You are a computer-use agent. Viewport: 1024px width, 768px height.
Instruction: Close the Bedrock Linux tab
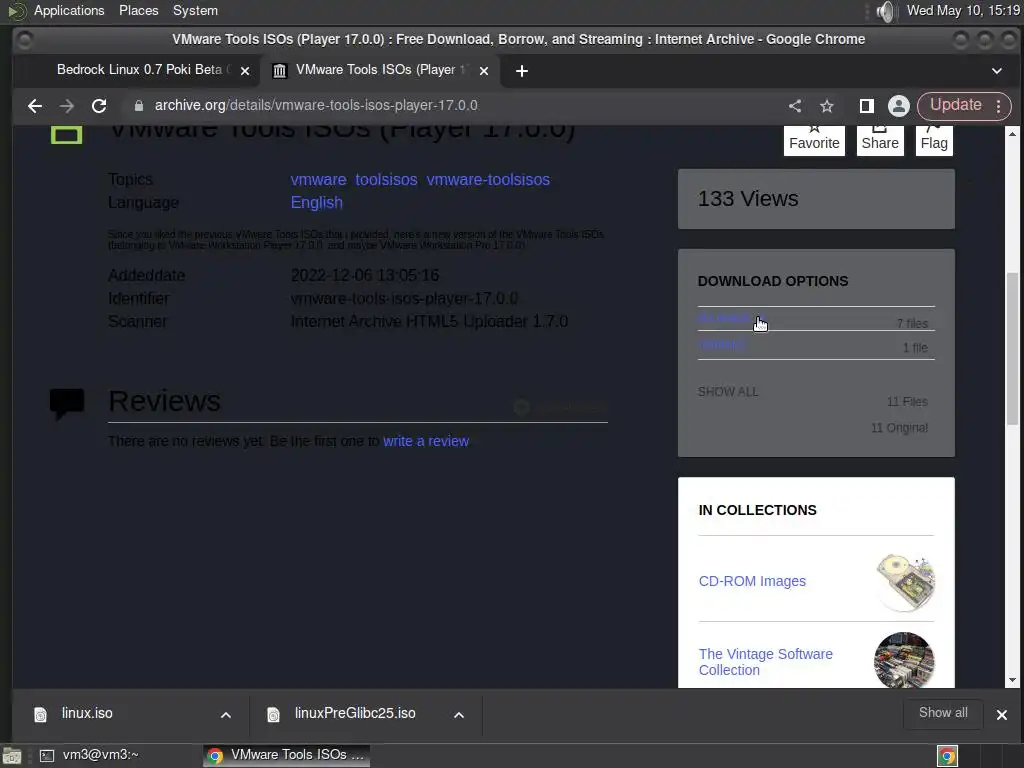245,71
